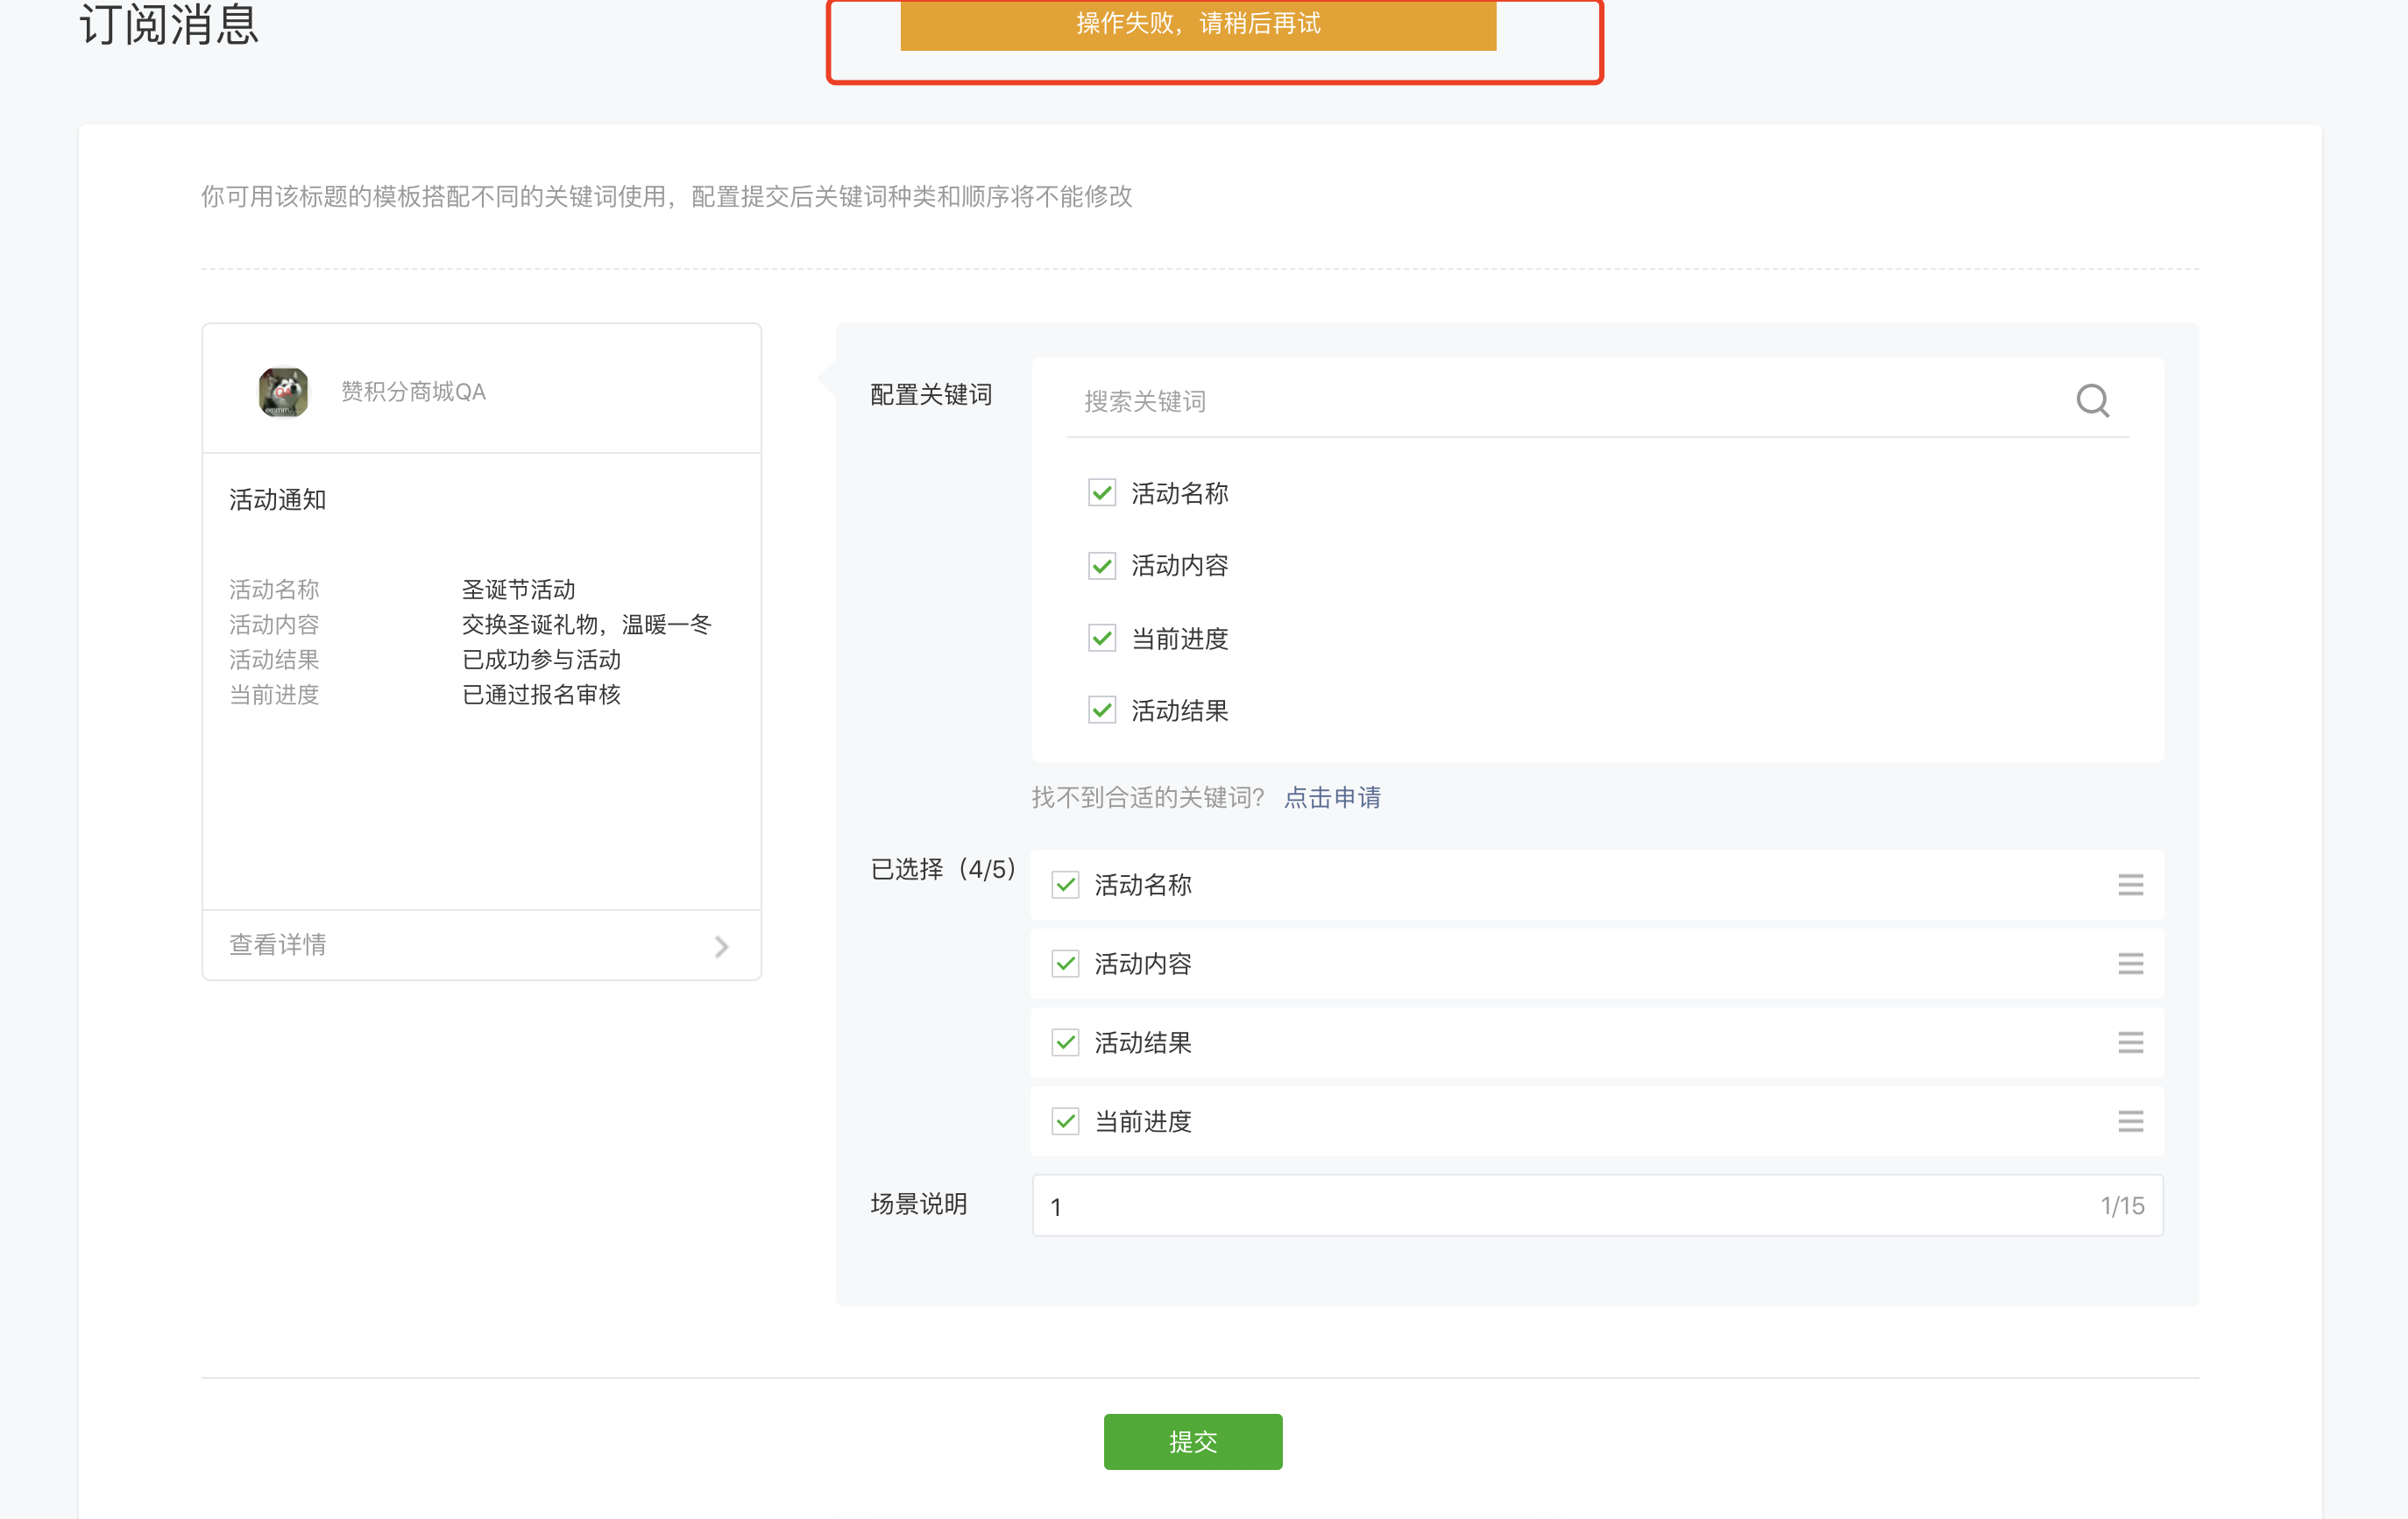Viewport: 2408px width, 1519px height.
Task: Click drag handle icon for 当前进度 row
Action: (2130, 1121)
